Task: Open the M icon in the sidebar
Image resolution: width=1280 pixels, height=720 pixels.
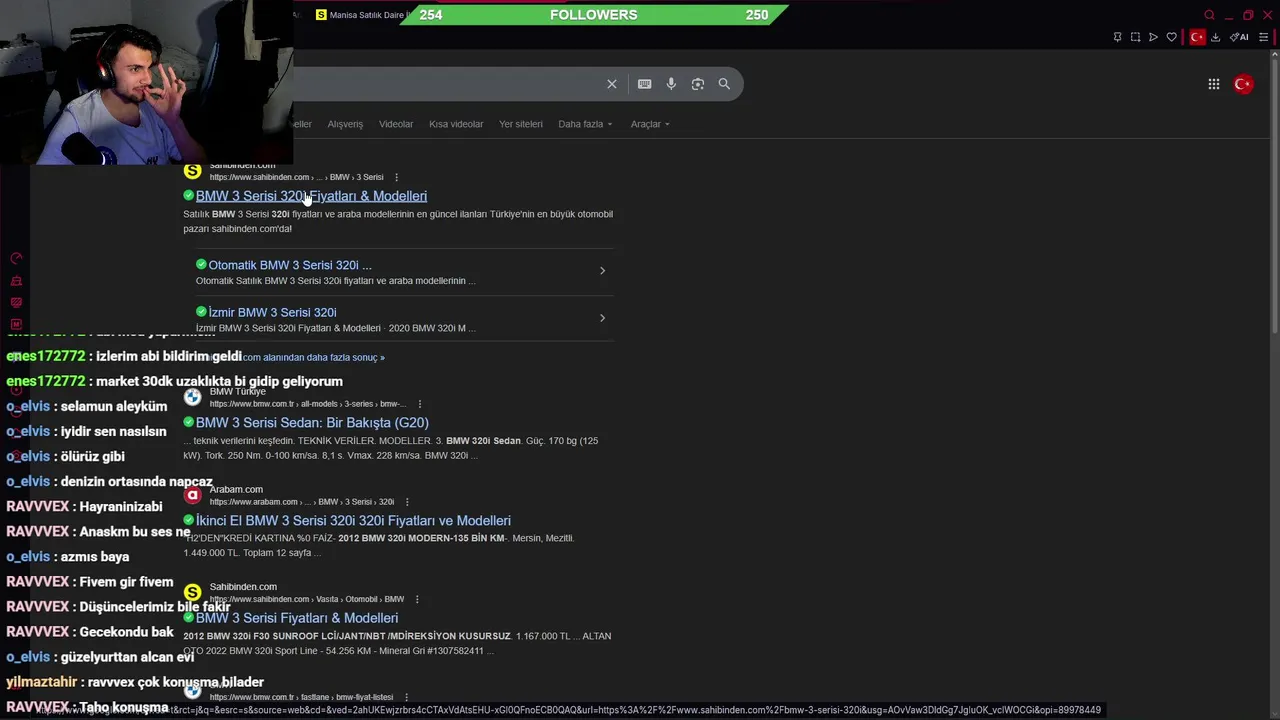Action: coord(16,324)
